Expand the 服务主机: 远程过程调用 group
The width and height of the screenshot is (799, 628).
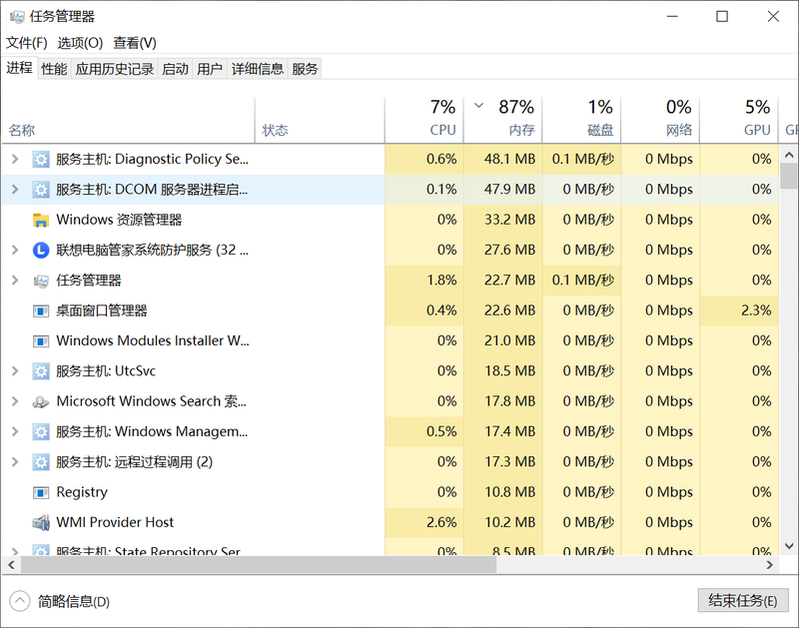point(14,462)
